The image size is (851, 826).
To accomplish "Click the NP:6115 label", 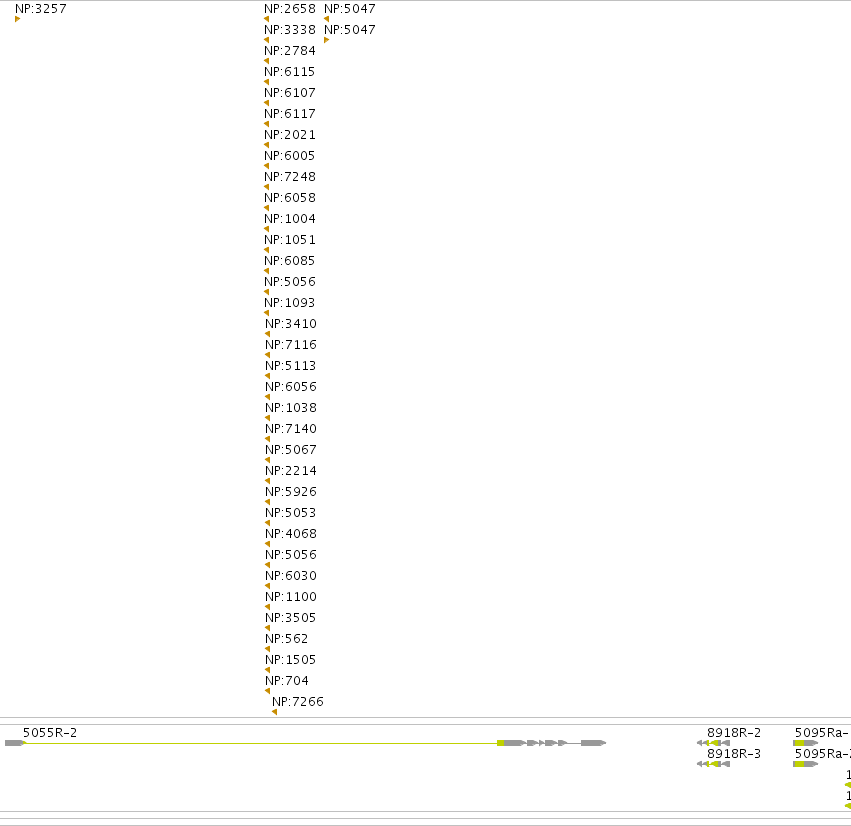I will [290, 72].
